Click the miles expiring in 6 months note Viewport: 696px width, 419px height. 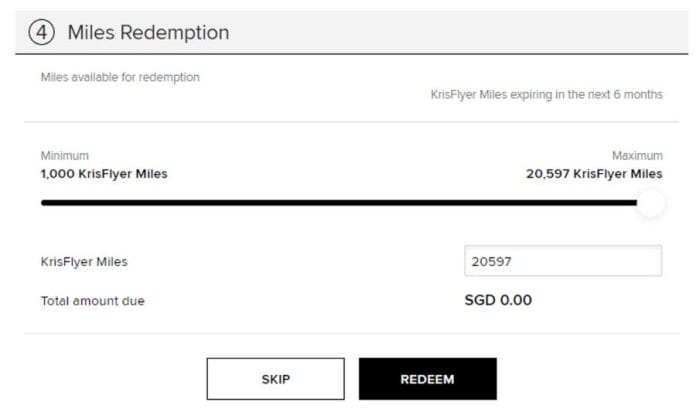pos(546,94)
